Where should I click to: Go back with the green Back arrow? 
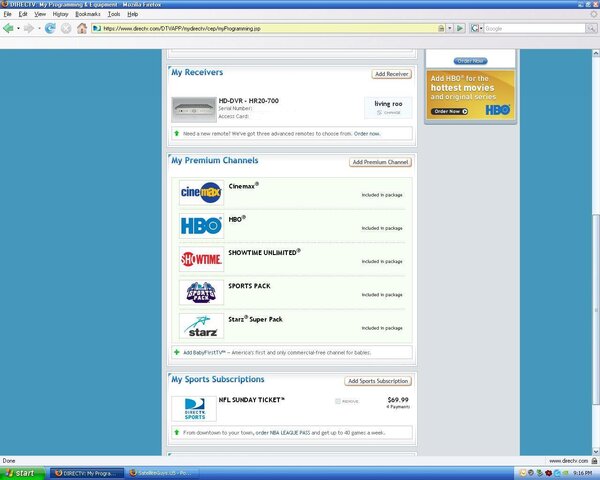[x=8, y=28]
